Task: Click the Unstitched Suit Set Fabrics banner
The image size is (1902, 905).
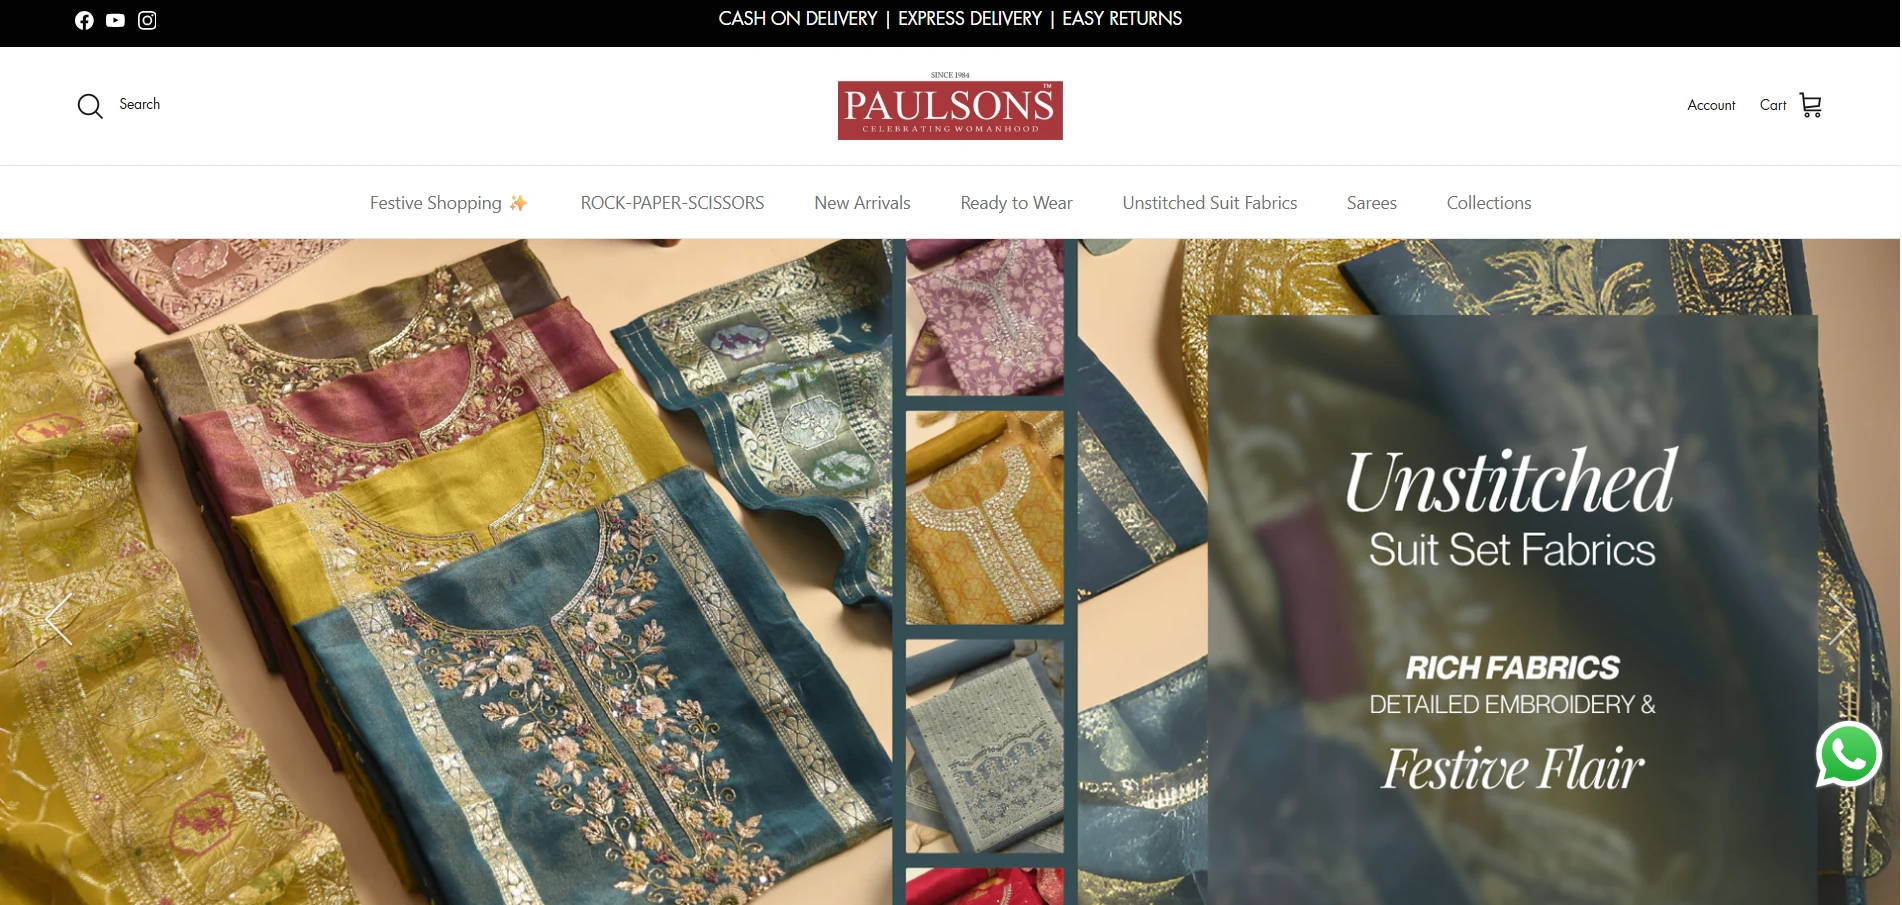Action: 950,572
